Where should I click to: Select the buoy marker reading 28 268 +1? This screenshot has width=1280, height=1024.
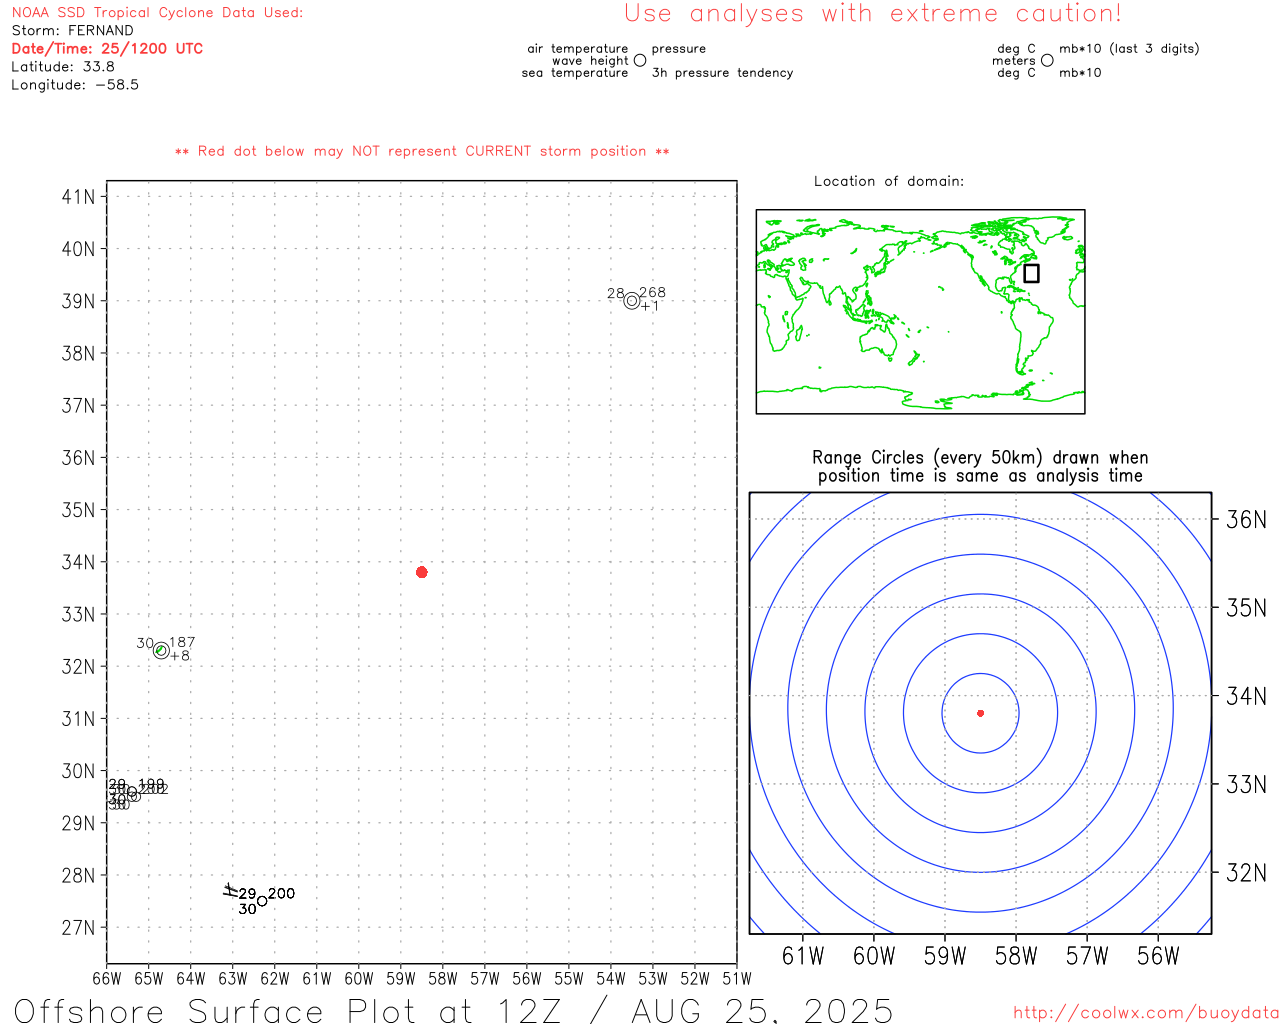pyautogui.click(x=632, y=300)
